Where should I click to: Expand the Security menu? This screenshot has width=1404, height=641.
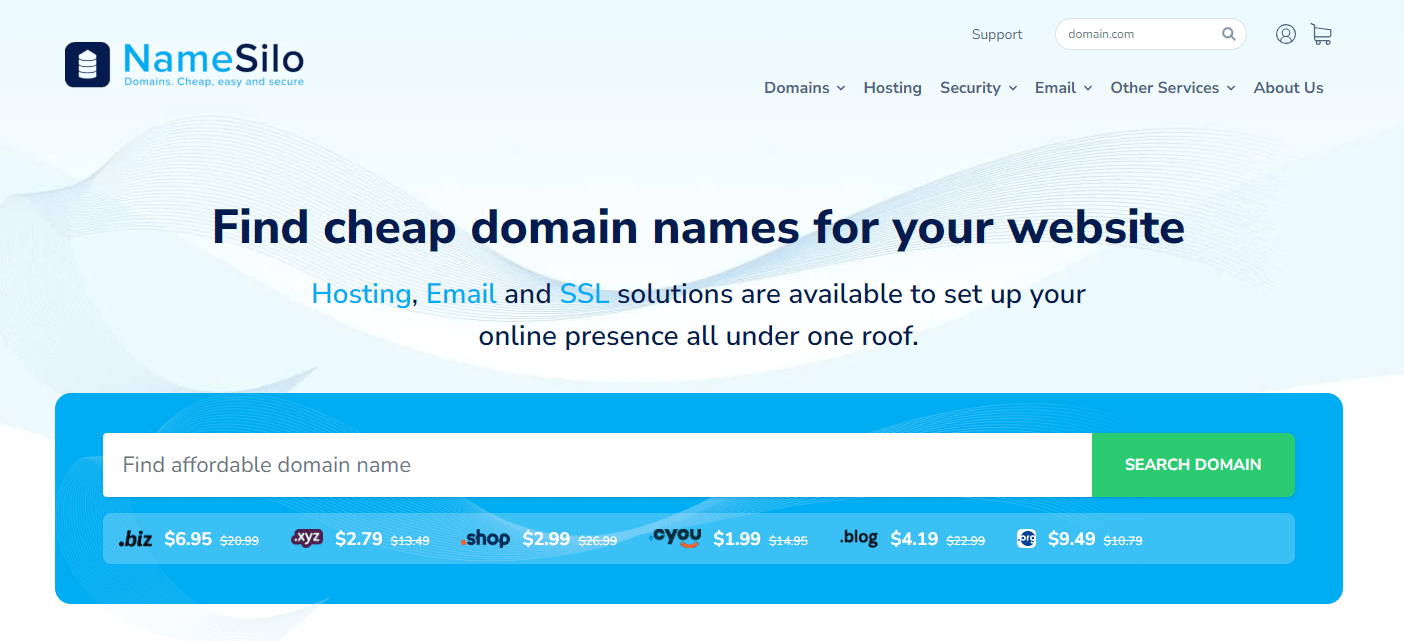point(979,88)
